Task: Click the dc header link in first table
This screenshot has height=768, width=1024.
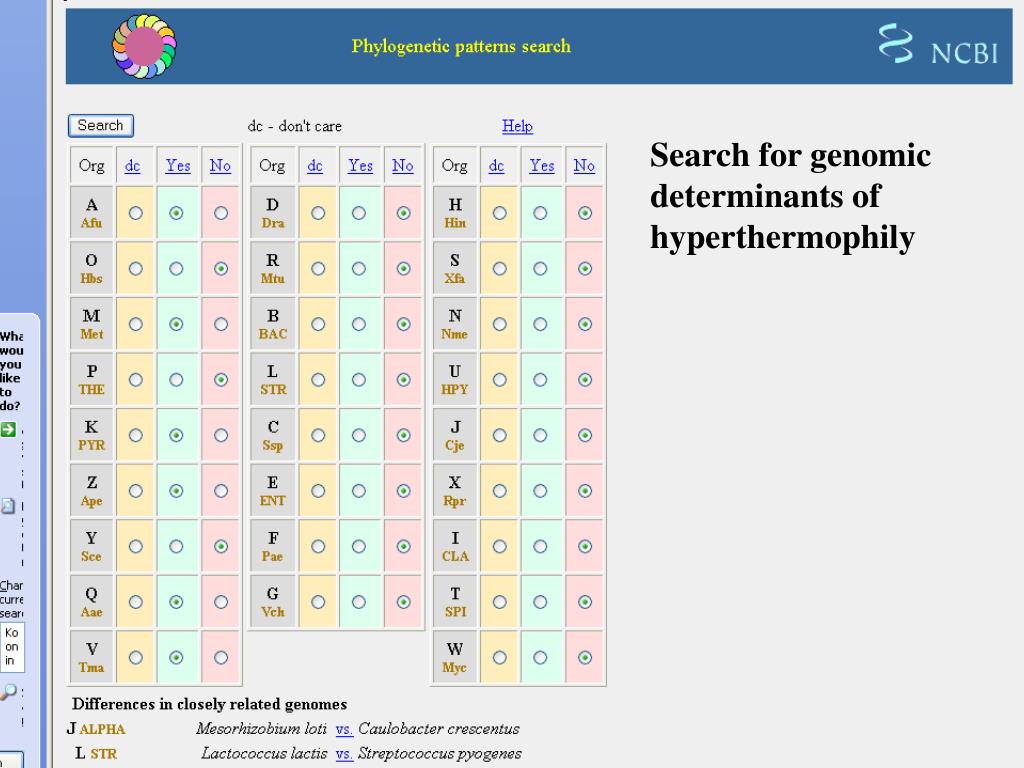Action: 132,166
